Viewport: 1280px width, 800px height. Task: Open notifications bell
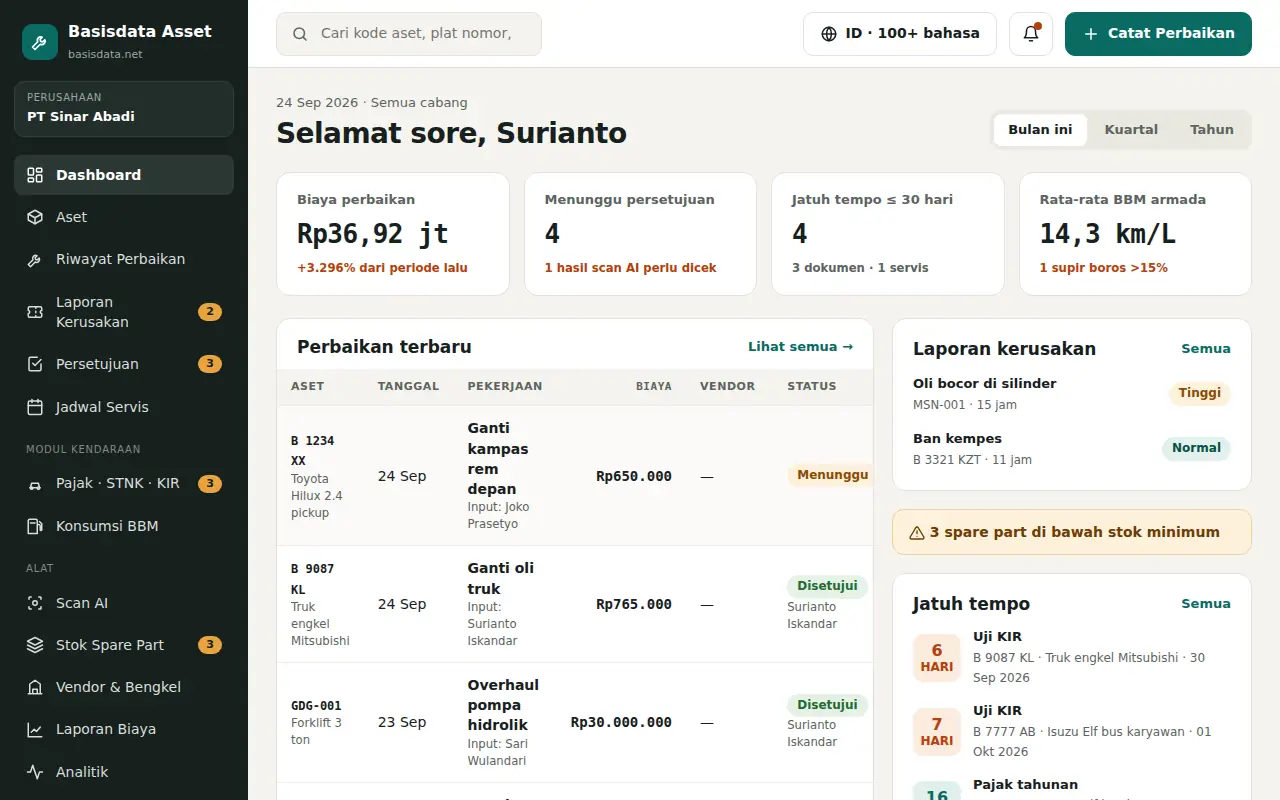pyautogui.click(x=1031, y=34)
